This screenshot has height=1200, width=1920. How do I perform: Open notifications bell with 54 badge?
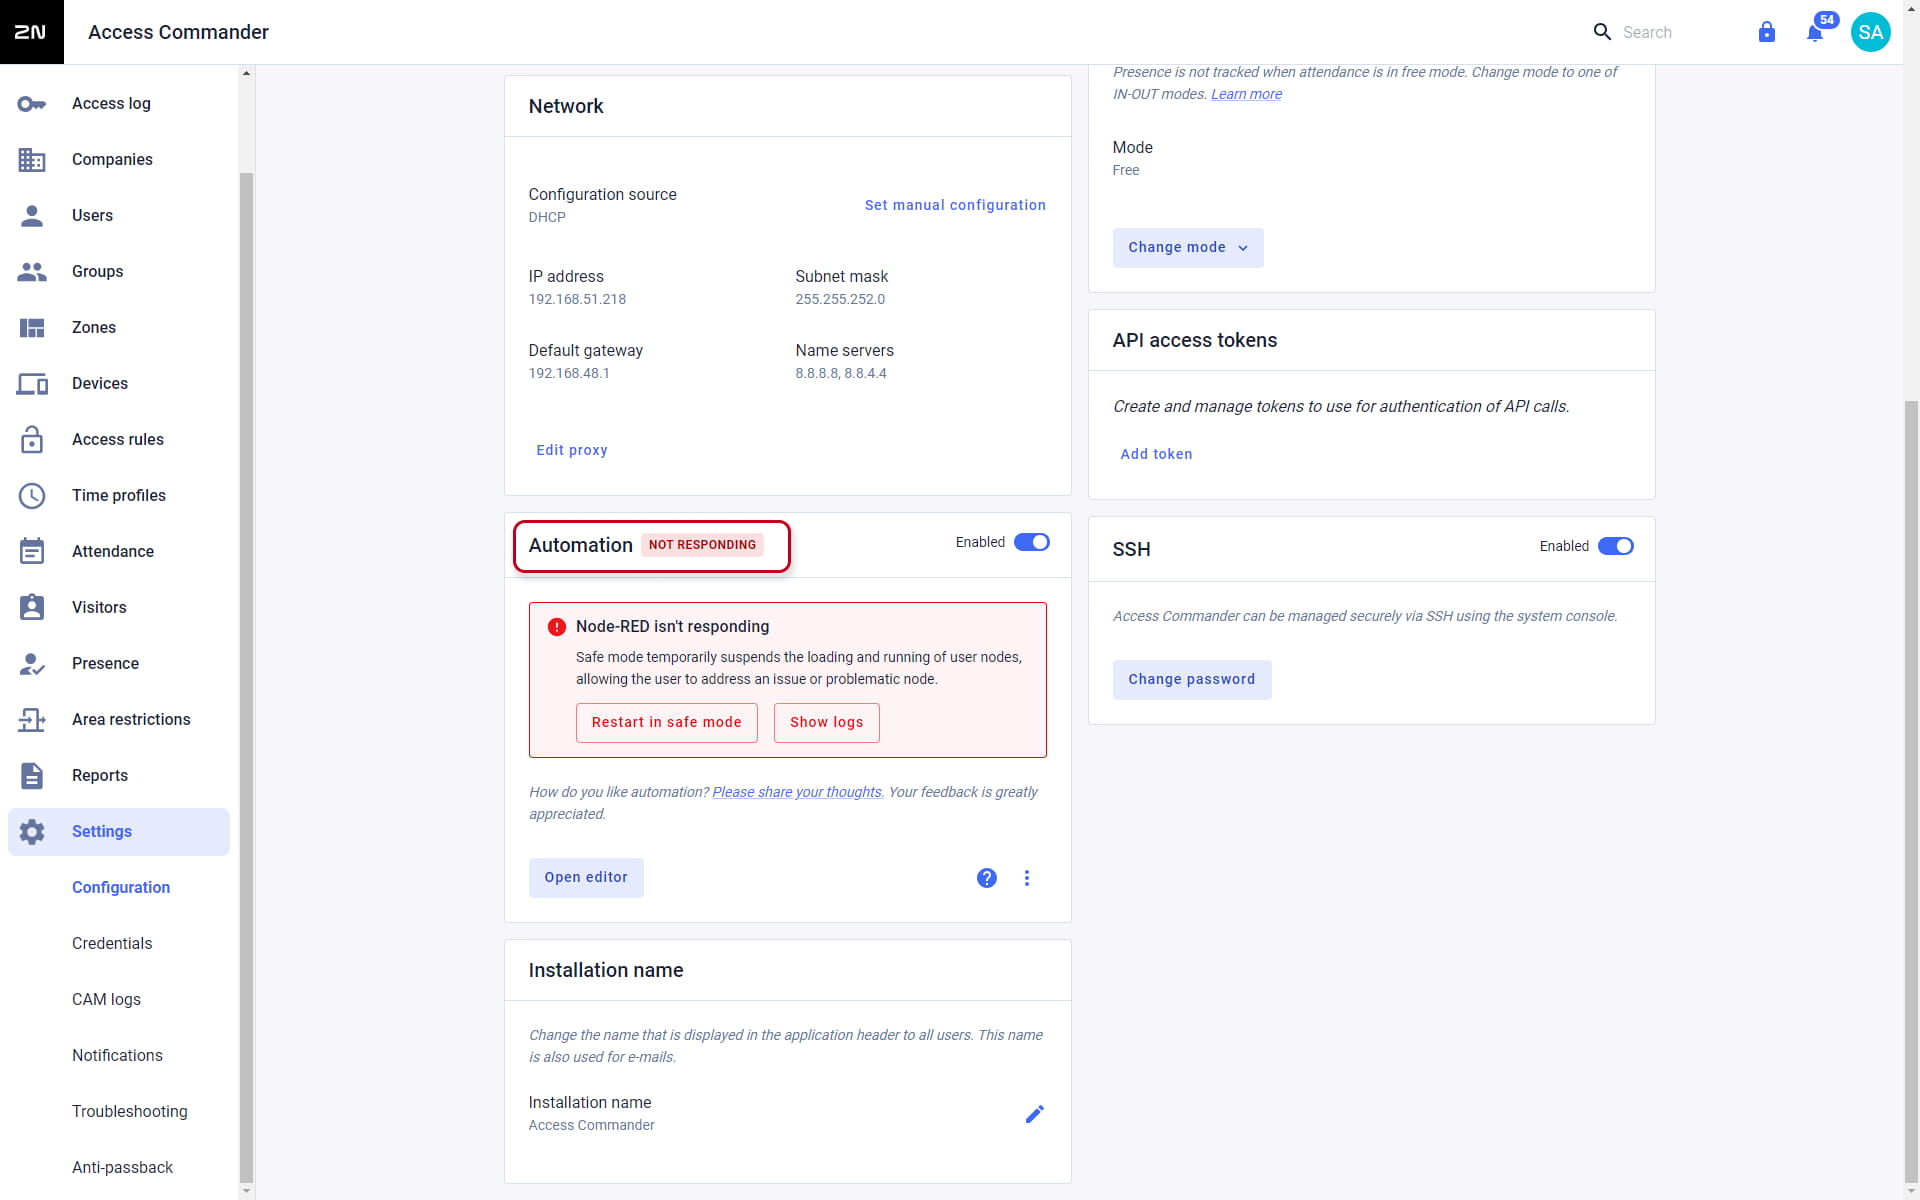1816,32
